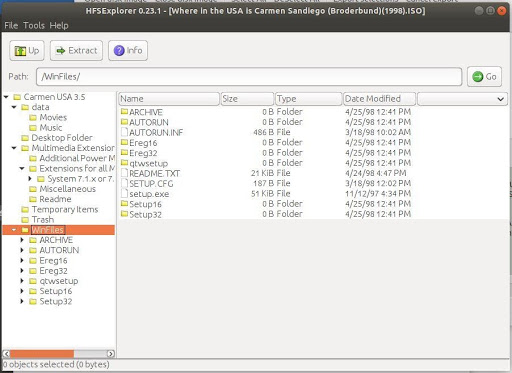Open the Info button

[x=128, y=51]
